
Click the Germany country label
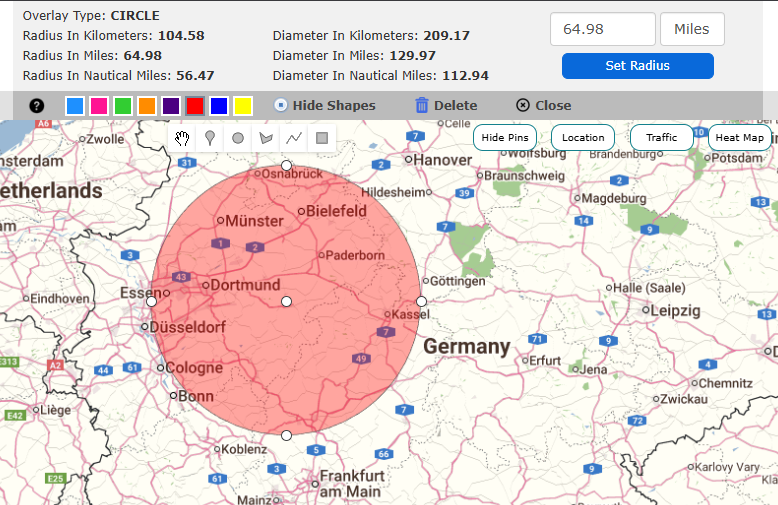[466, 346]
